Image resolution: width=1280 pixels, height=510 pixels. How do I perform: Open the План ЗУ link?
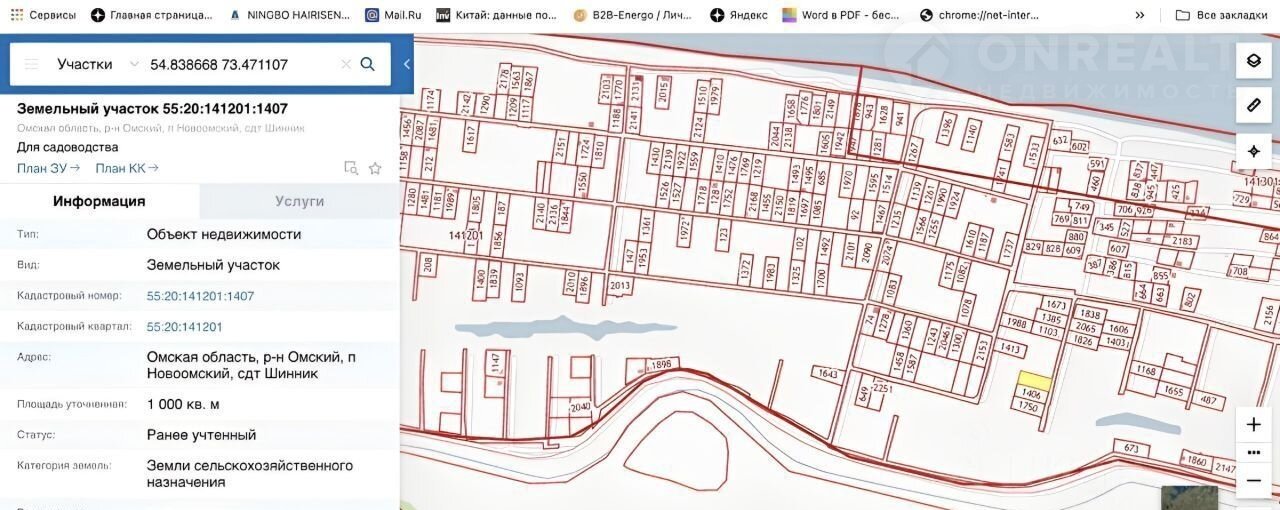pyautogui.click(x=48, y=168)
